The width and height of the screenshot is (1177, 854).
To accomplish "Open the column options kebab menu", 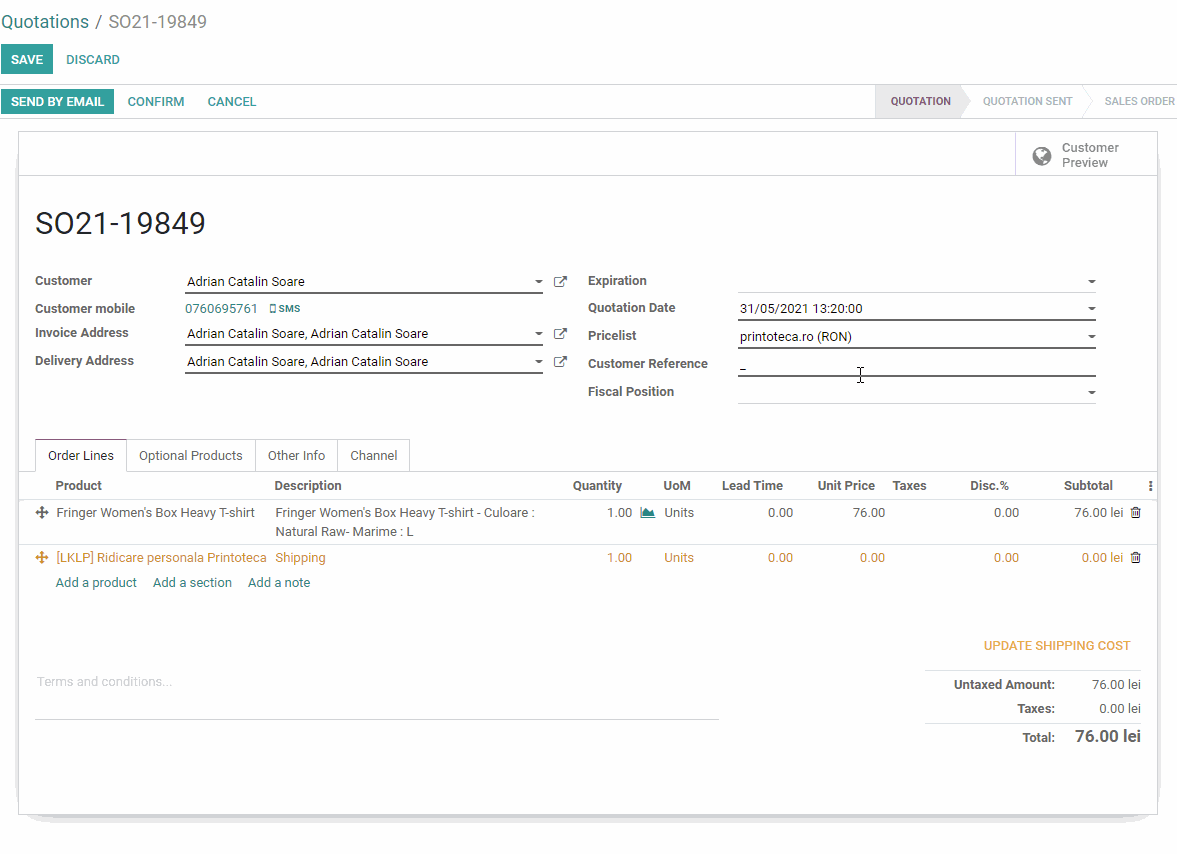I will coord(1150,486).
